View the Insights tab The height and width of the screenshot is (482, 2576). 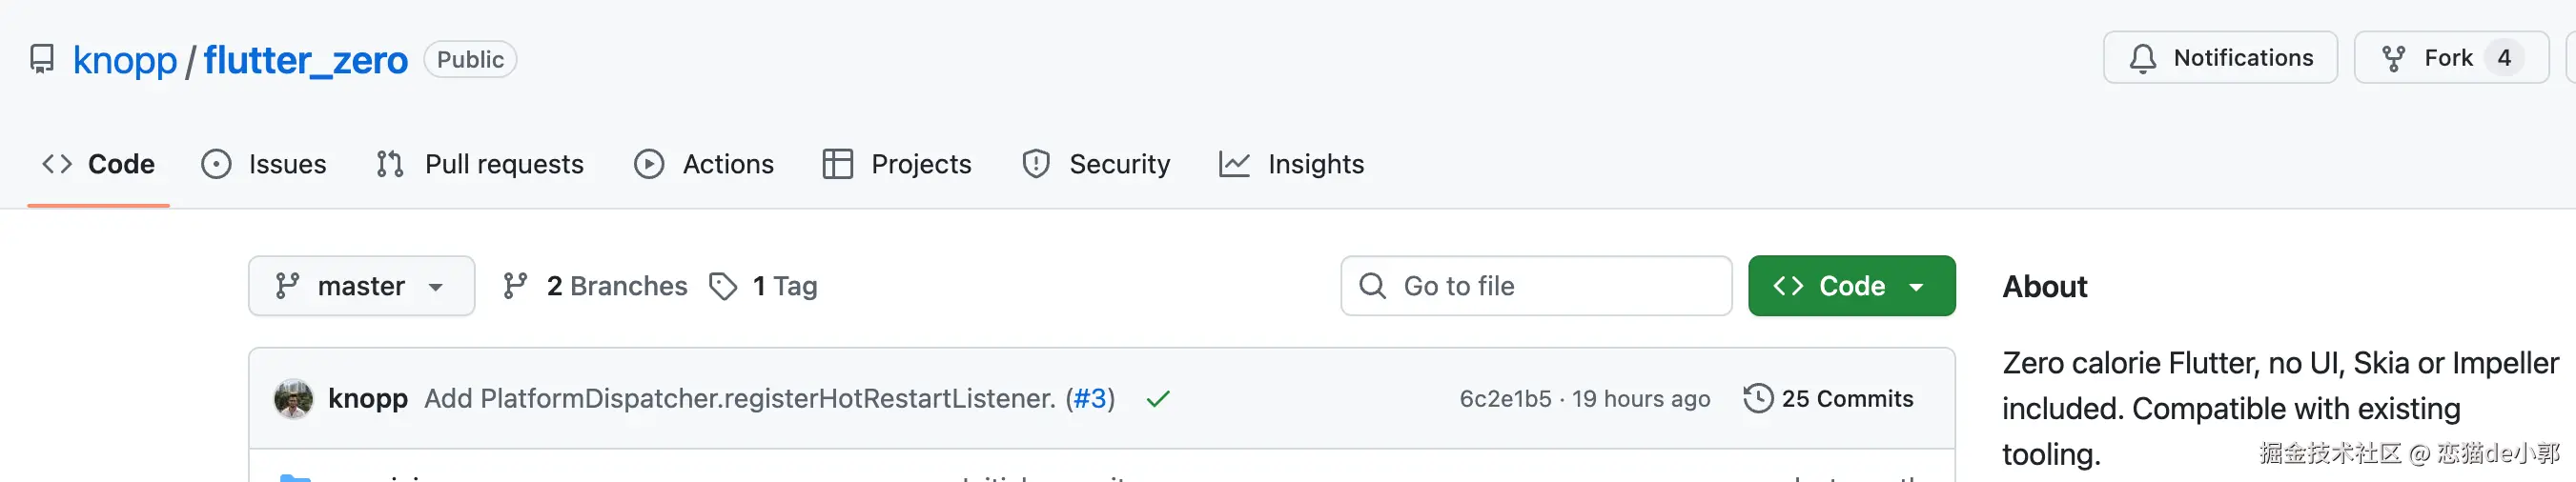pyautogui.click(x=1292, y=164)
